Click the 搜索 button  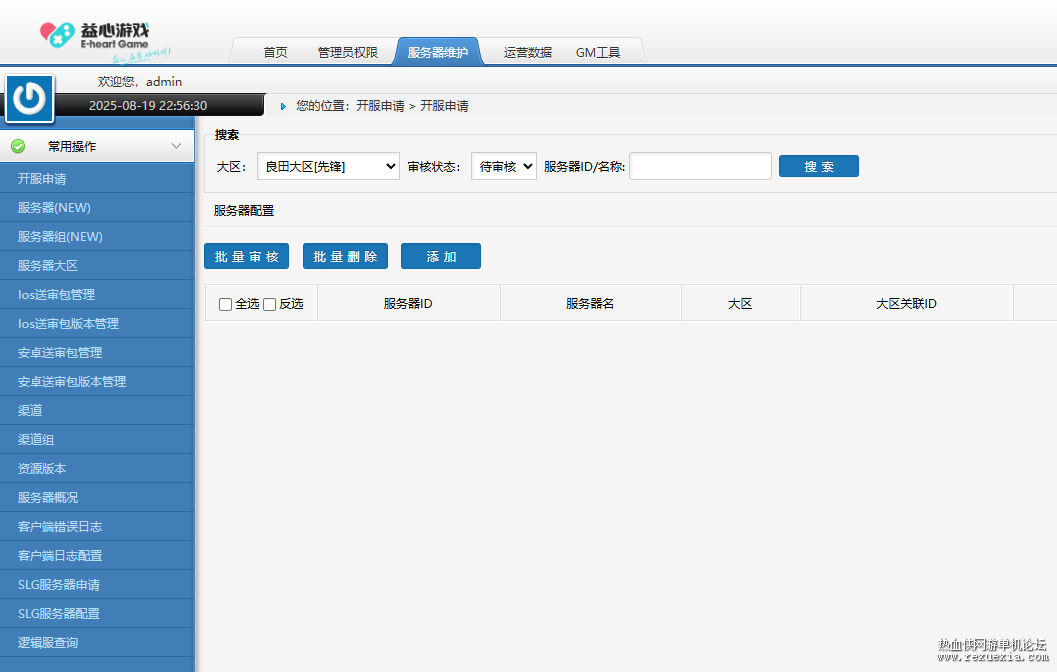(818, 166)
